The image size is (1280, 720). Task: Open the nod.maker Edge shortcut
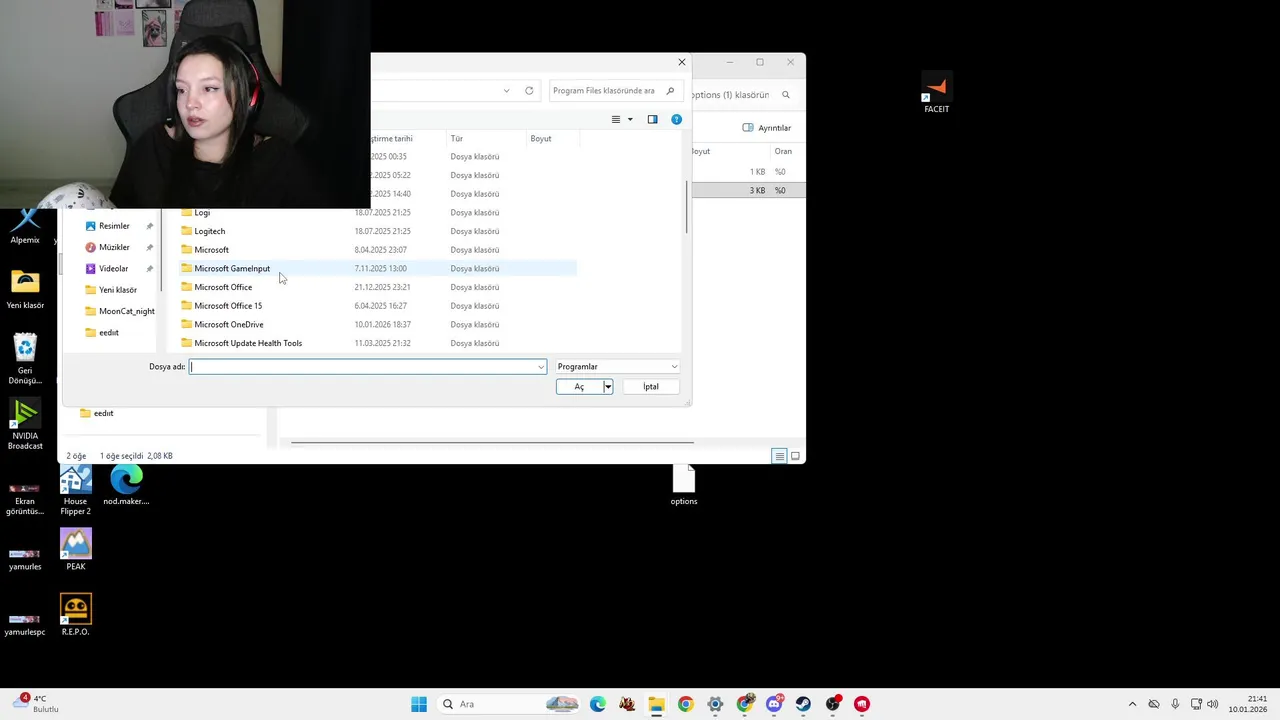[x=126, y=486]
